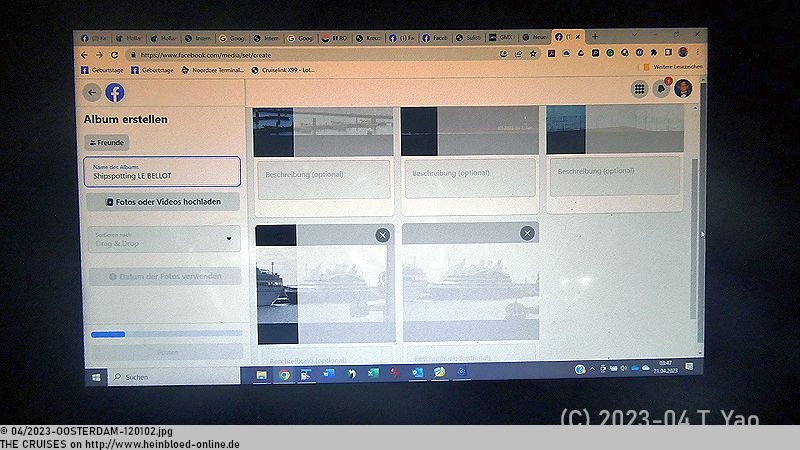Screen dimensions: 800x450
Task: Show hidden system tray icons
Action: [x=592, y=369]
